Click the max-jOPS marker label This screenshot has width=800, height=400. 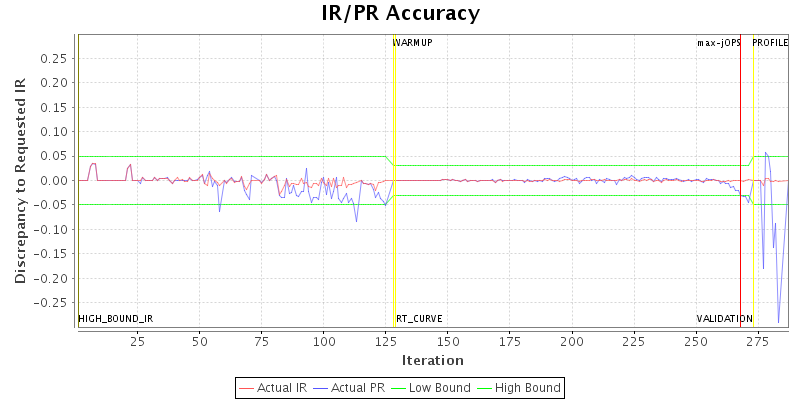pyautogui.click(x=719, y=43)
